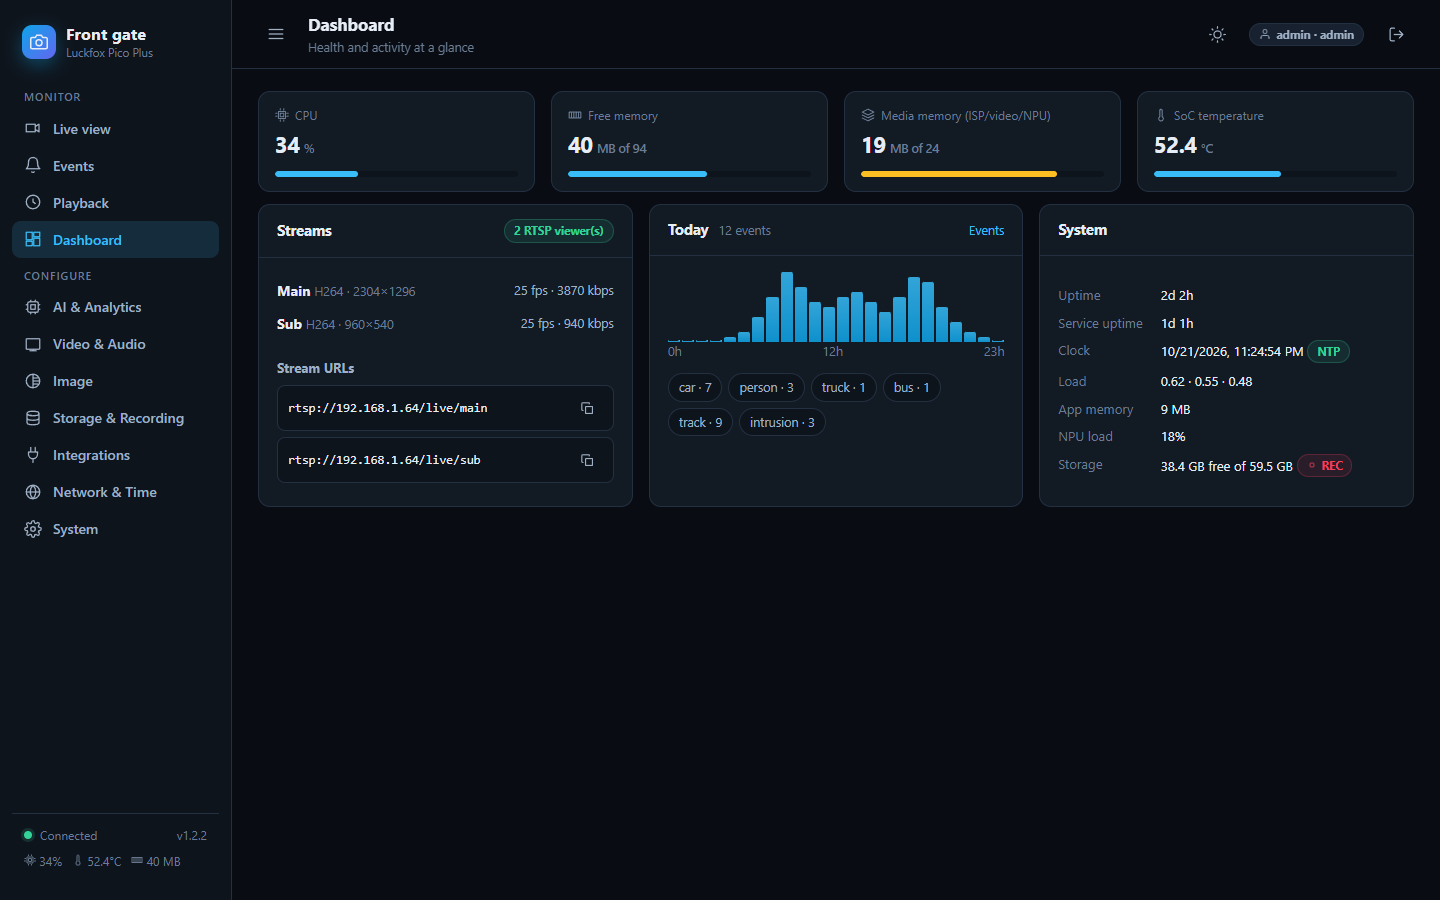1440x900 pixels.
Task: Select the 'track · 9' event chip
Action: pyautogui.click(x=700, y=423)
